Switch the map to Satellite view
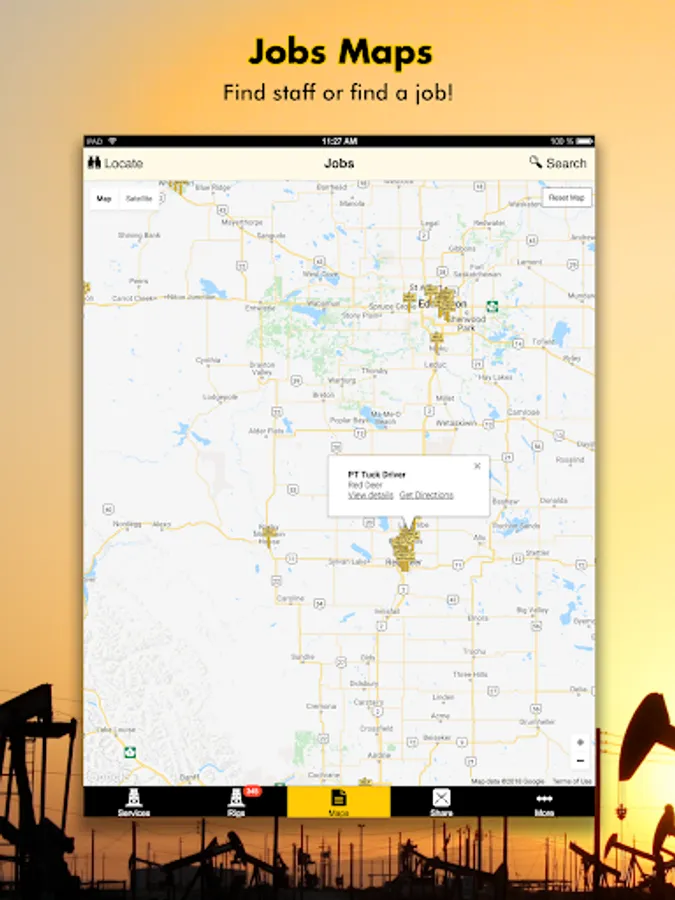Screen dimensions: 675x900 tap(139, 199)
